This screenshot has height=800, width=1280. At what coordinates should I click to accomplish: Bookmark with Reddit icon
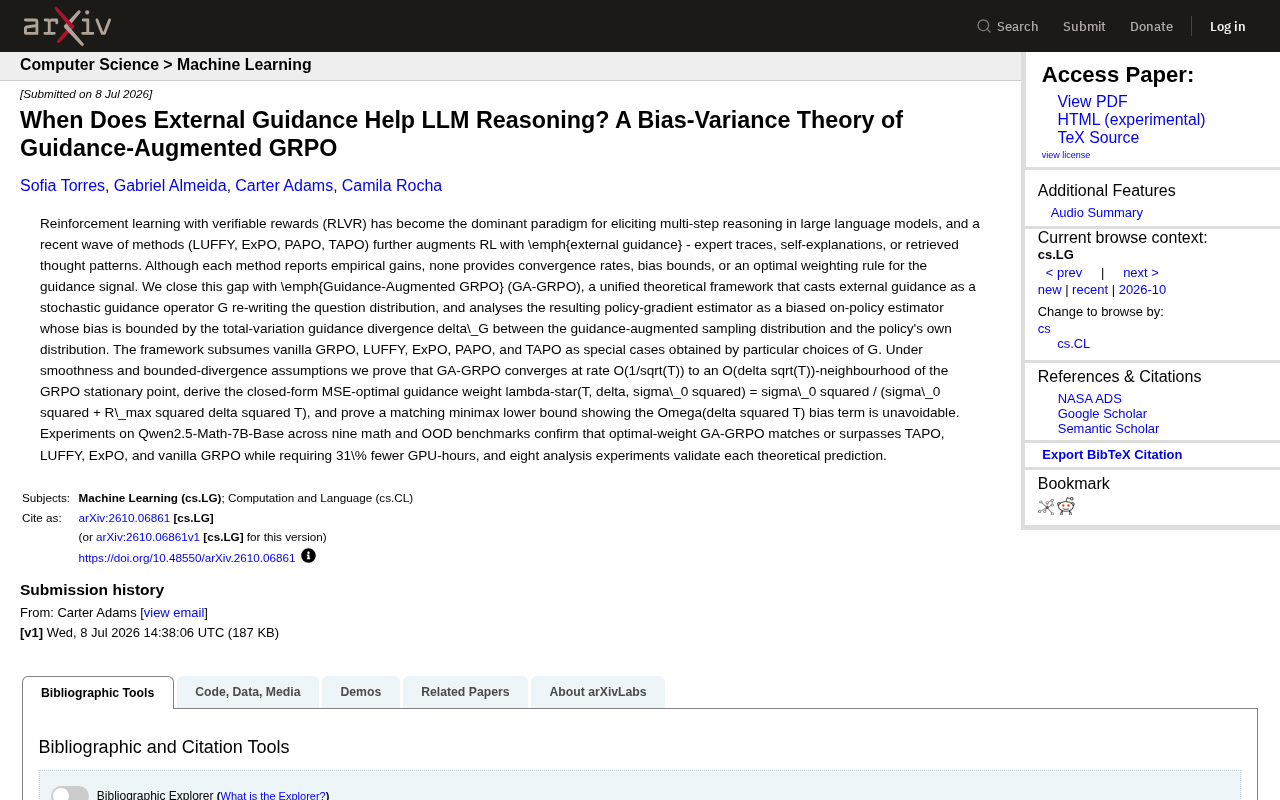(1066, 506)
